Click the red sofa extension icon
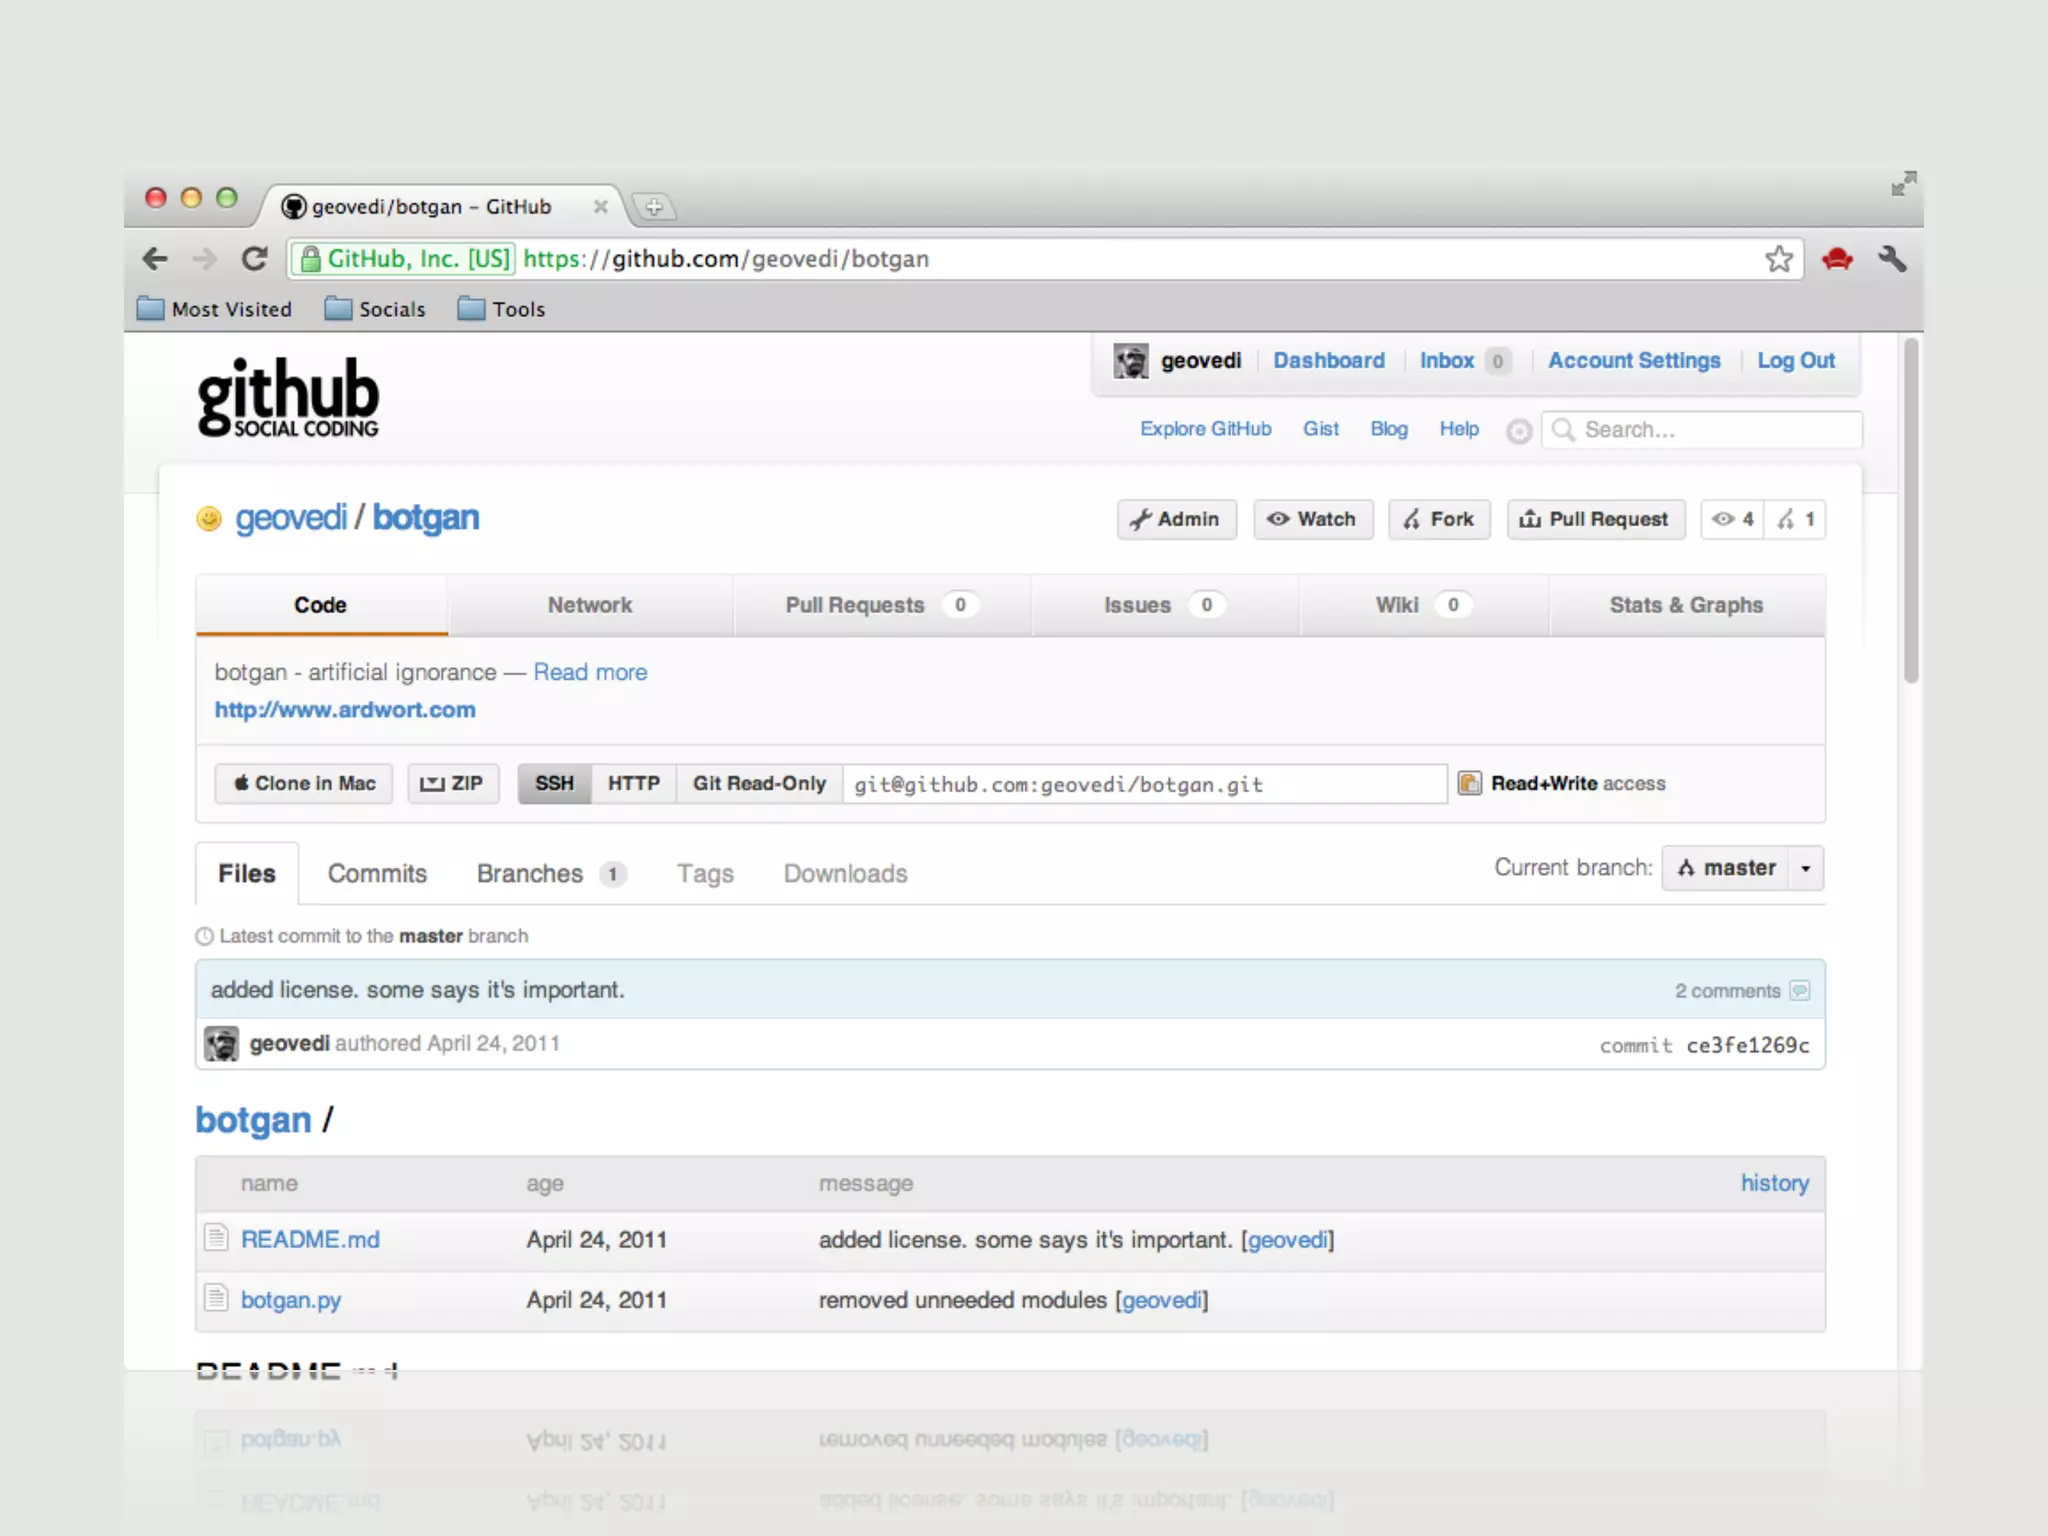This screenshot has width=2048, height=1536. (1837, 259)
